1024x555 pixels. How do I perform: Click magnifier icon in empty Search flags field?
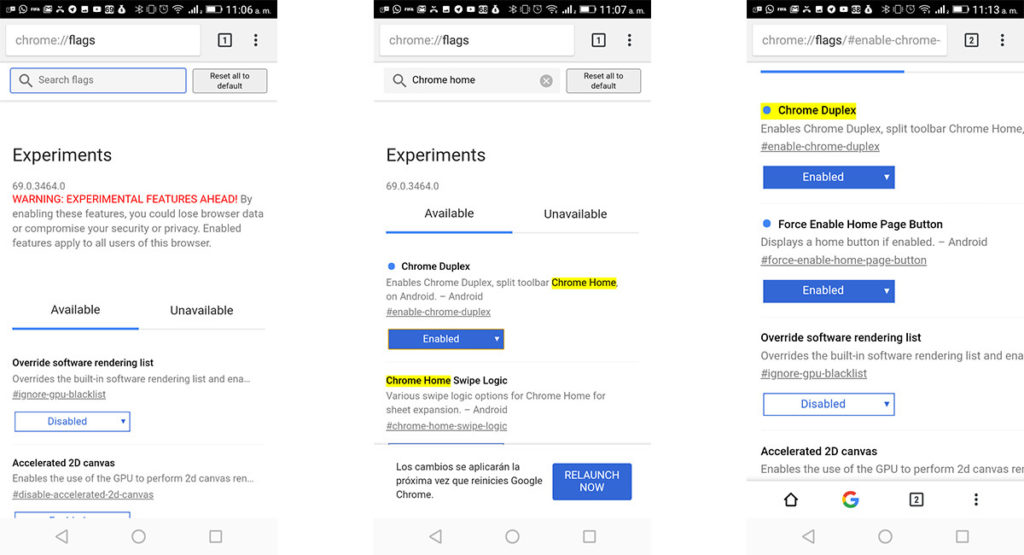point(26,81)
